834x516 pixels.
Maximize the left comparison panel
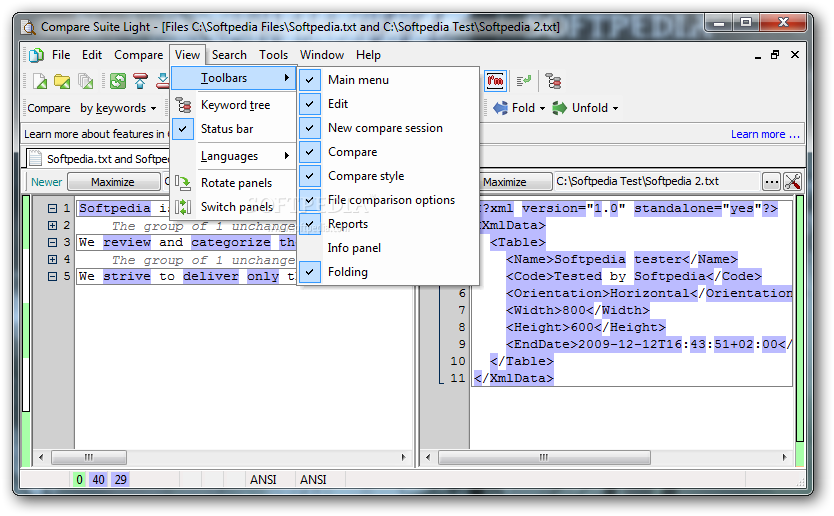[113, 182]
